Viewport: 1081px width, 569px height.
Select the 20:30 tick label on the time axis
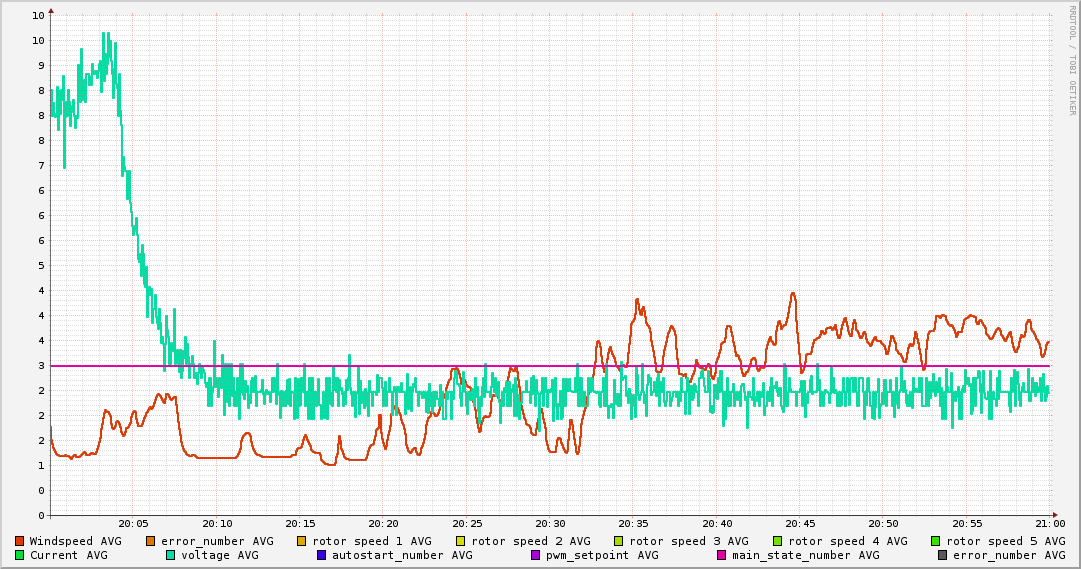pos(550,523)
